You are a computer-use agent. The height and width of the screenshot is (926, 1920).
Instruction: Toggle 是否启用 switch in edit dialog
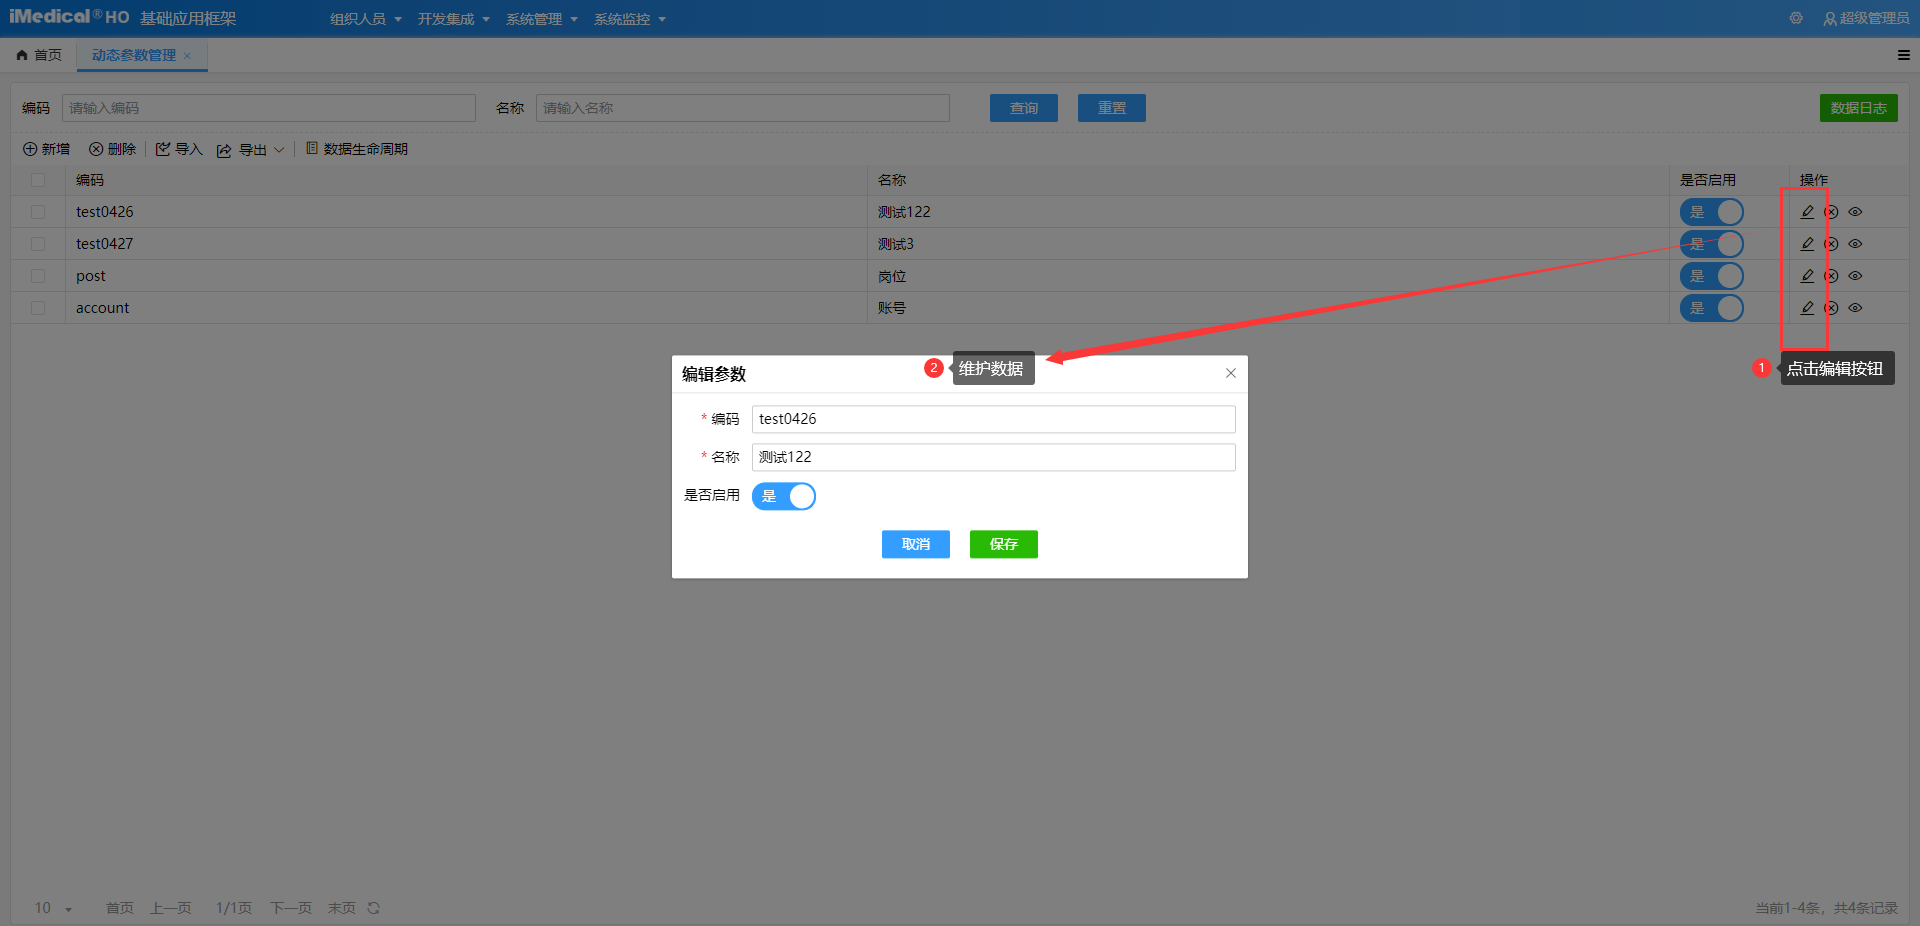pyautogui.click(x=784, y=496)
